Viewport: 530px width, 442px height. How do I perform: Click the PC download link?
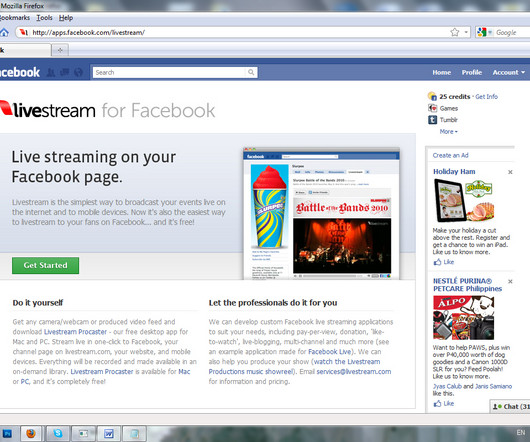click(x=25, y=382)
